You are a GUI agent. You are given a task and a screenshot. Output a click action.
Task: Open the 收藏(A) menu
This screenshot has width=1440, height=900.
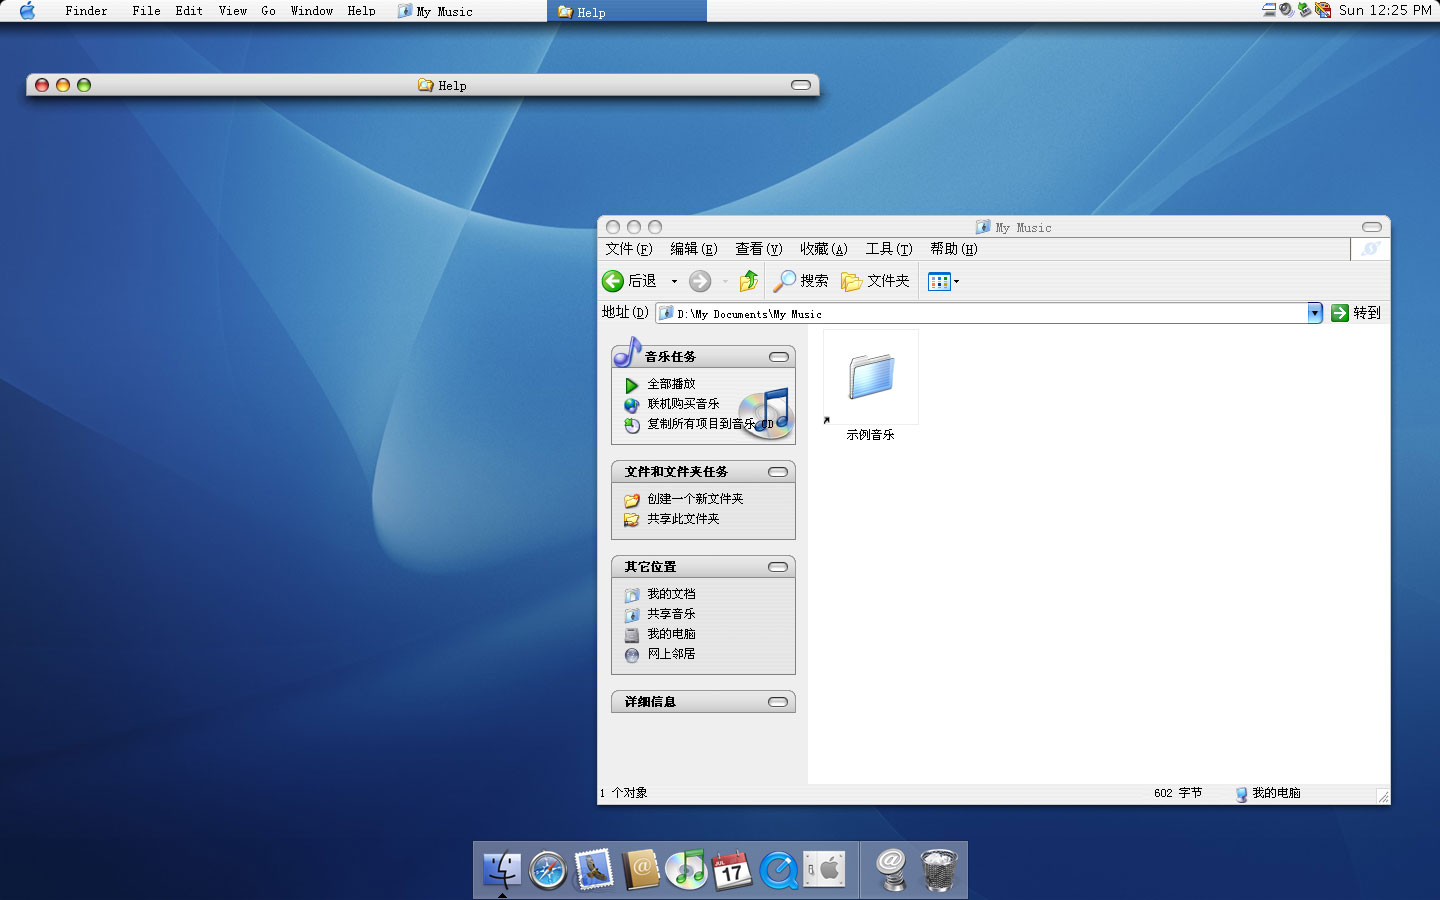pos(823,249)
